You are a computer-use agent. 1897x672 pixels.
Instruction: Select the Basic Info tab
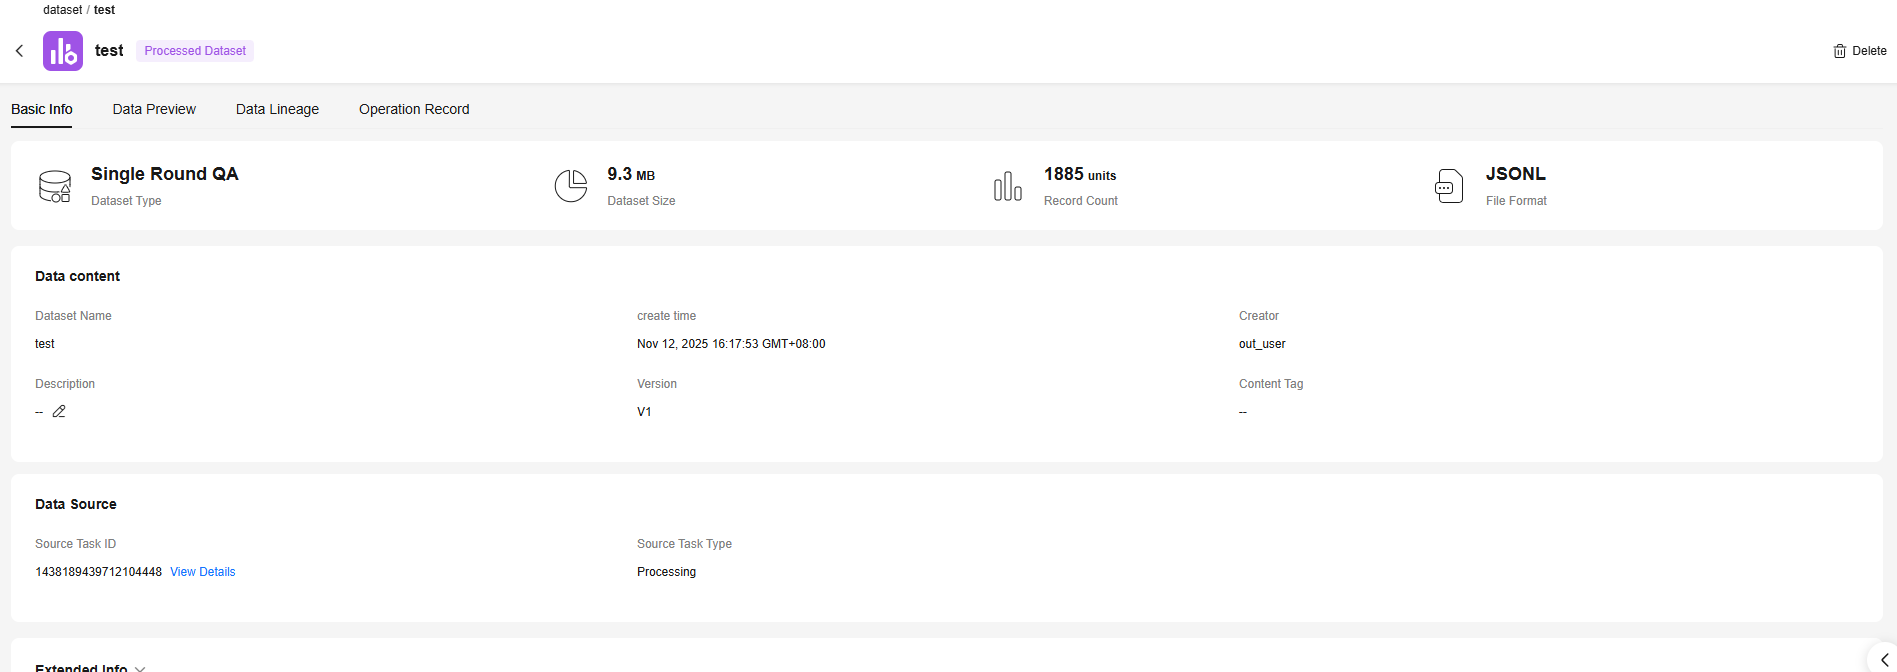click(x=42, y=109)
